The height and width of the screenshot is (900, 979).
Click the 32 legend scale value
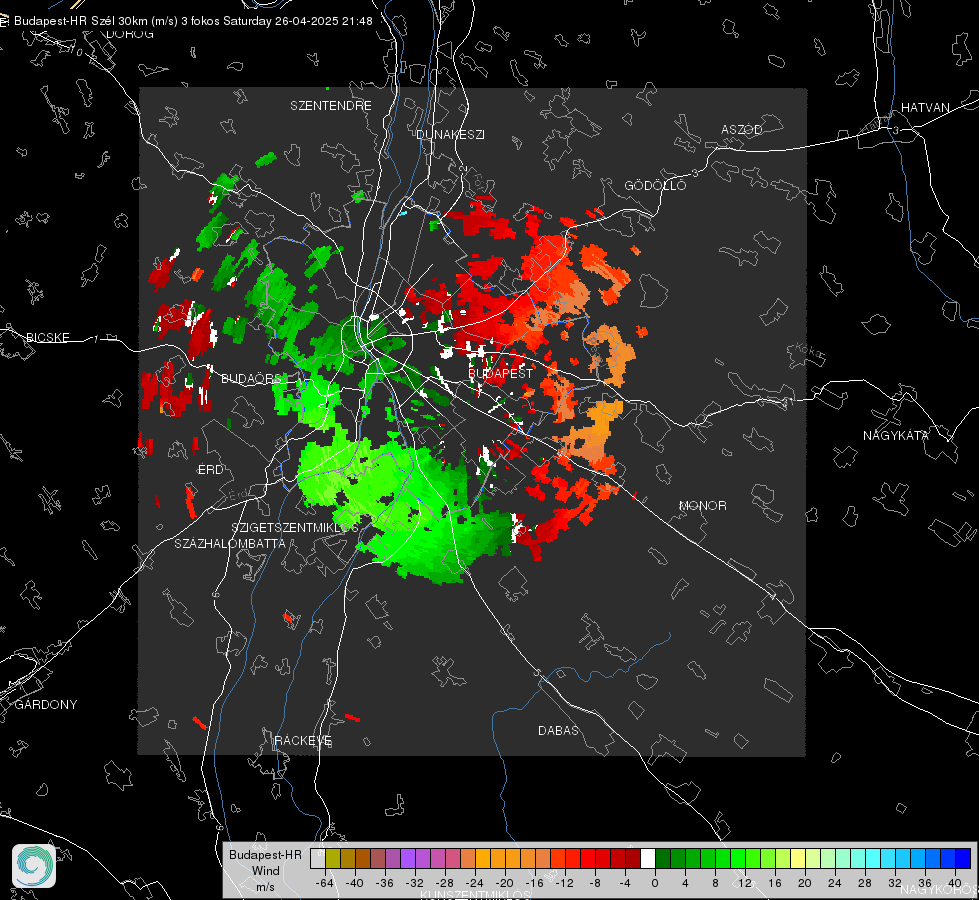click(x=895, y=883)
